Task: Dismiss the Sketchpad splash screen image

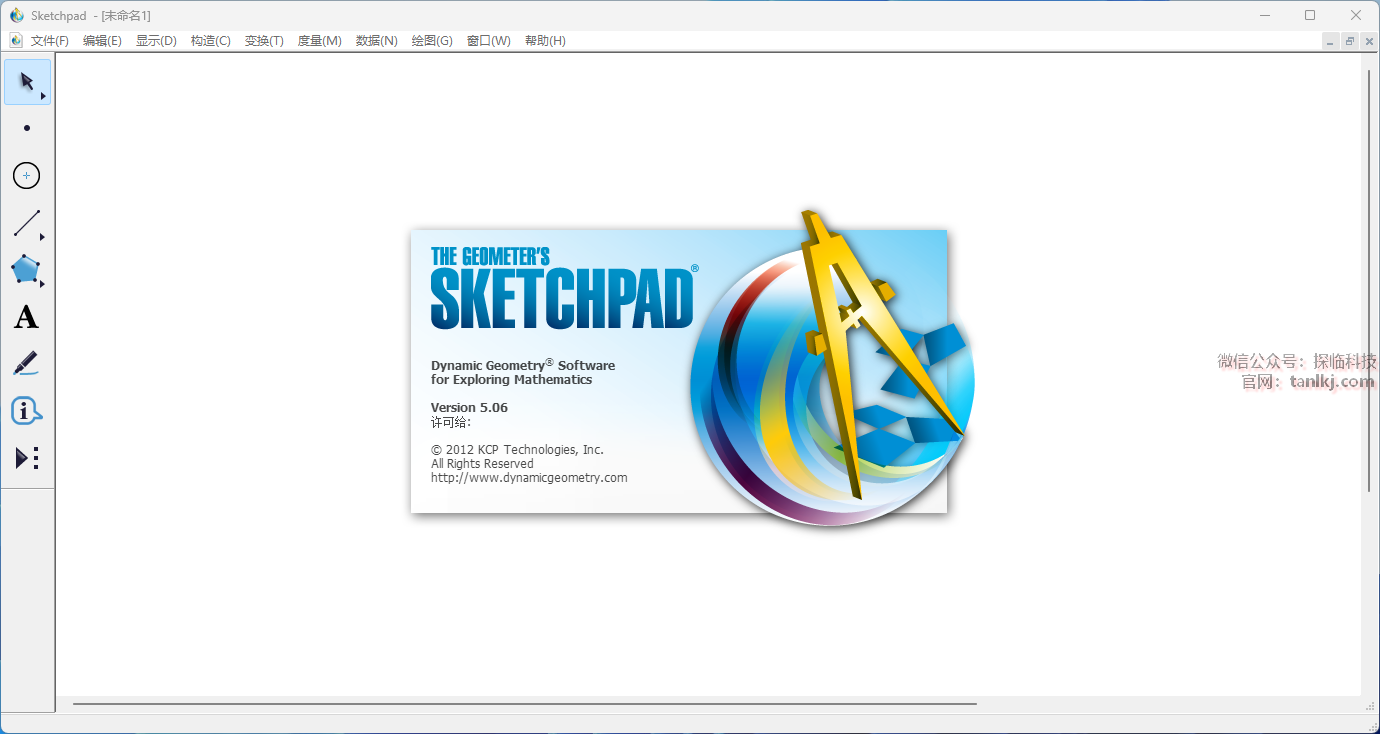Action: (678, 372)
